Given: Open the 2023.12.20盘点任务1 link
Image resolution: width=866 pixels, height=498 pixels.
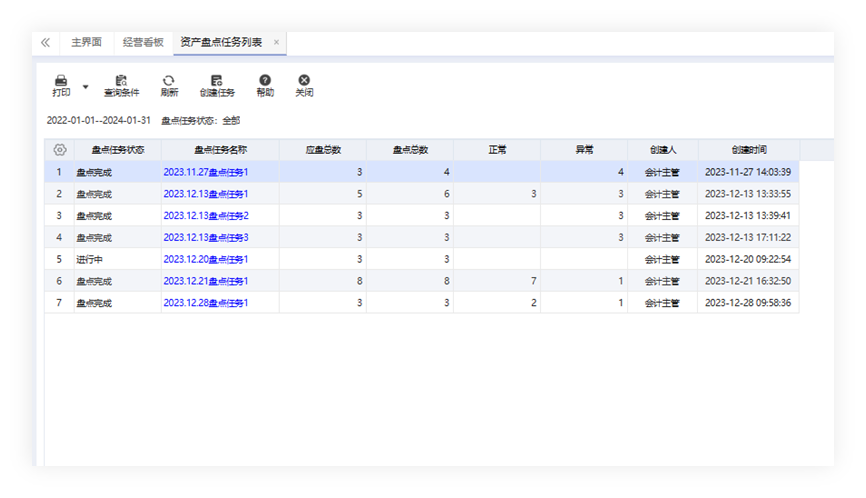Looking at the screenshot, I should (x=206, y=260).
